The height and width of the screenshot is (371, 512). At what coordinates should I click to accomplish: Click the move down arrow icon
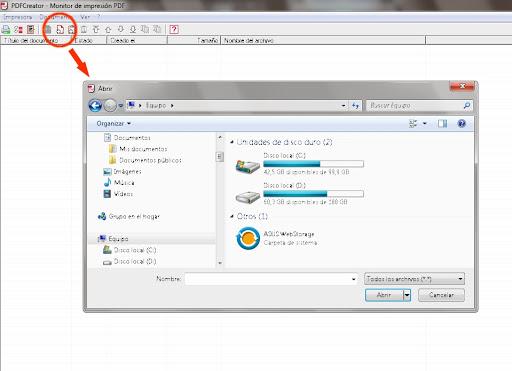click(x=121, y=30)
